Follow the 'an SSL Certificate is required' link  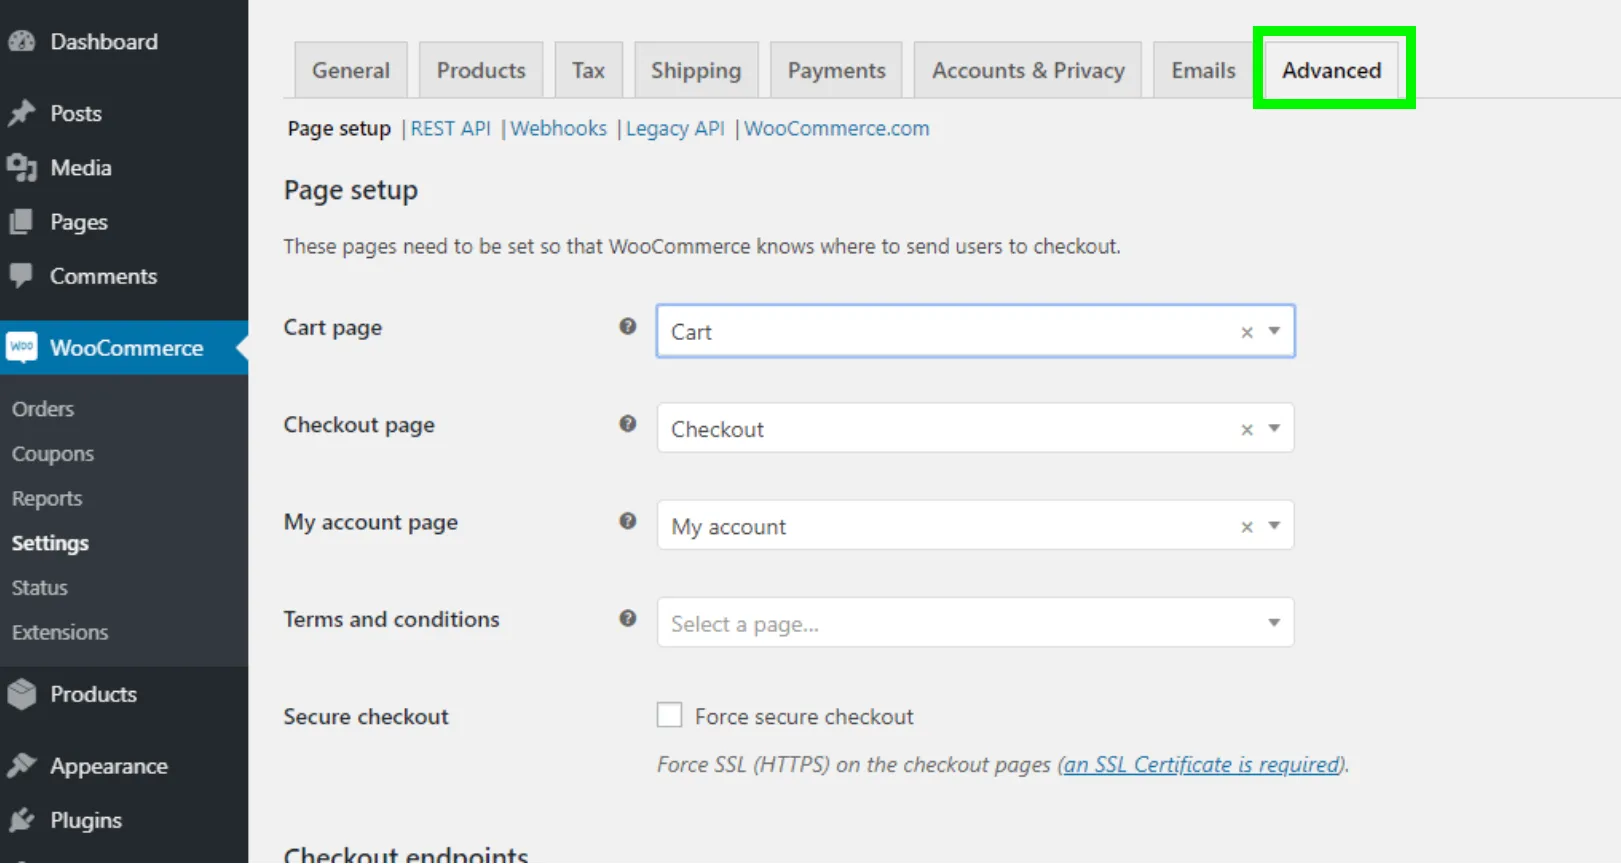1202,764
